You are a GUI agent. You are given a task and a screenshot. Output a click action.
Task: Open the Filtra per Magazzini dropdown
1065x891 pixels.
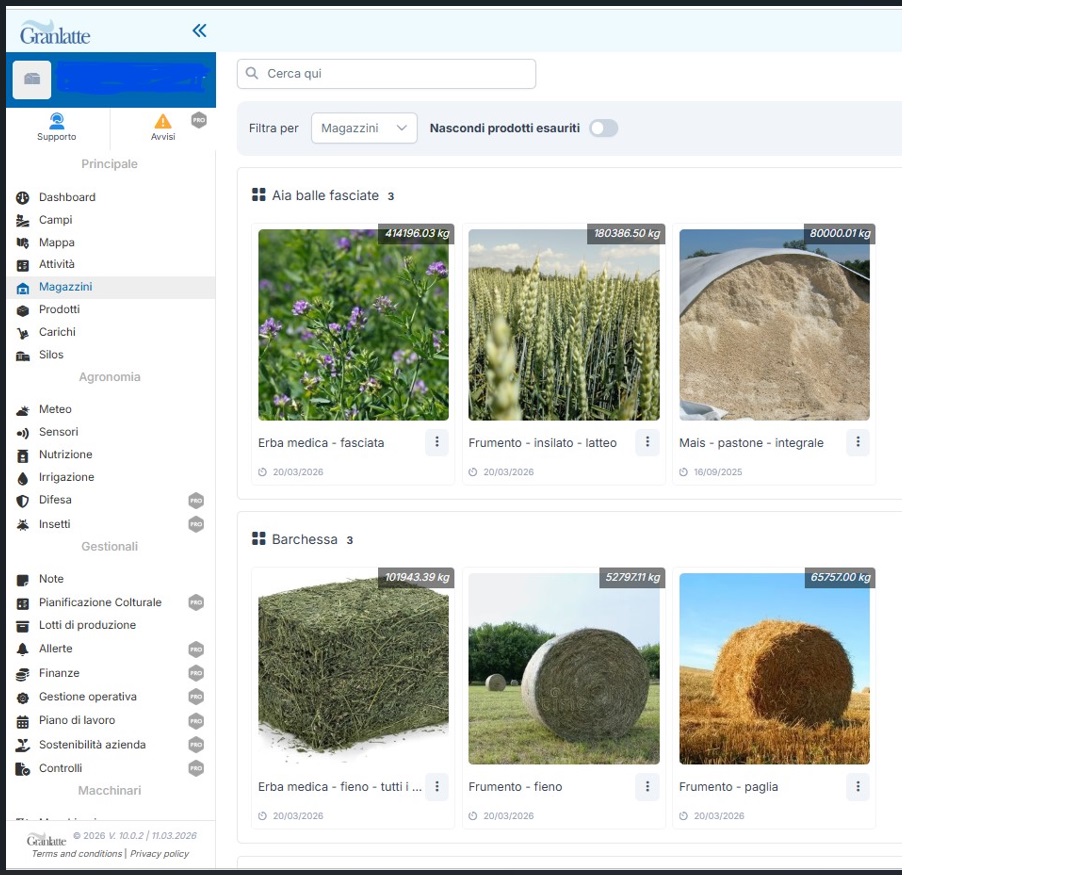click(x=364, y=128)
